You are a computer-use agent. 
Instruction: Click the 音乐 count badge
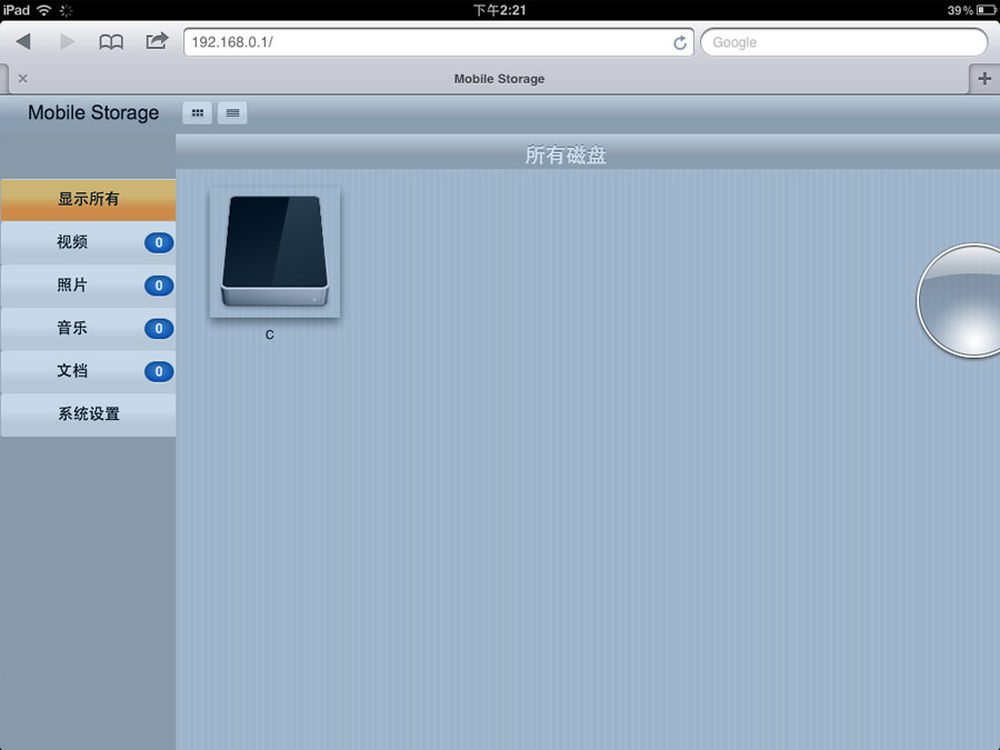pyautogui.click(x=159, y=328)
